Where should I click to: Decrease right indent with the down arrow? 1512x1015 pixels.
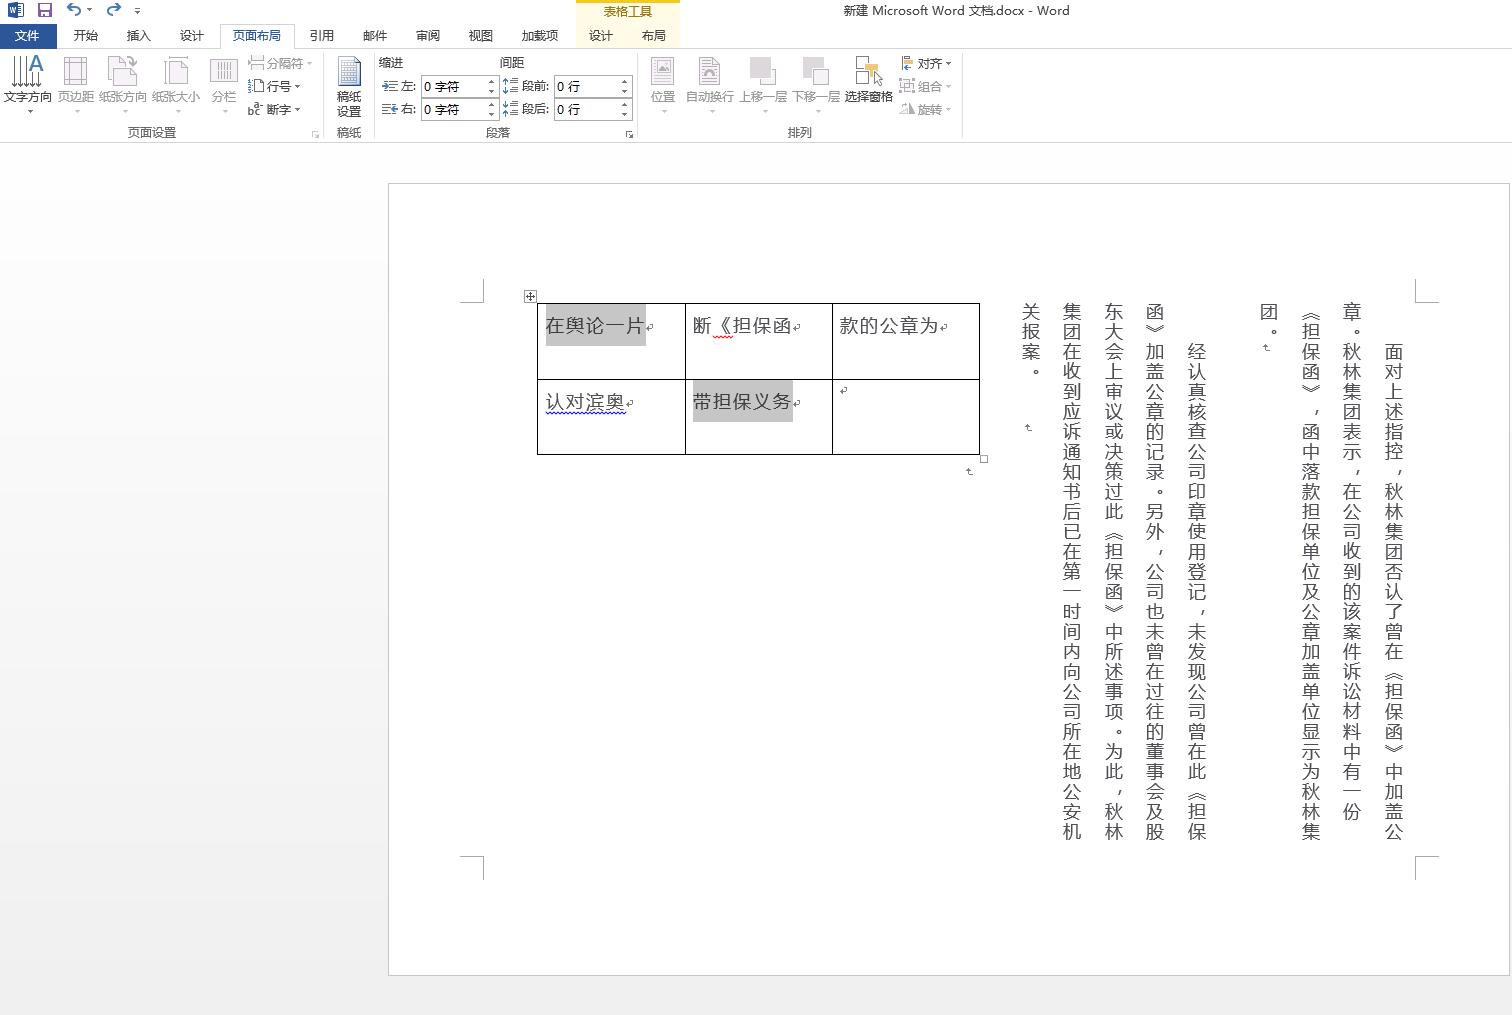pyautogui.click(x=492, y=114)
